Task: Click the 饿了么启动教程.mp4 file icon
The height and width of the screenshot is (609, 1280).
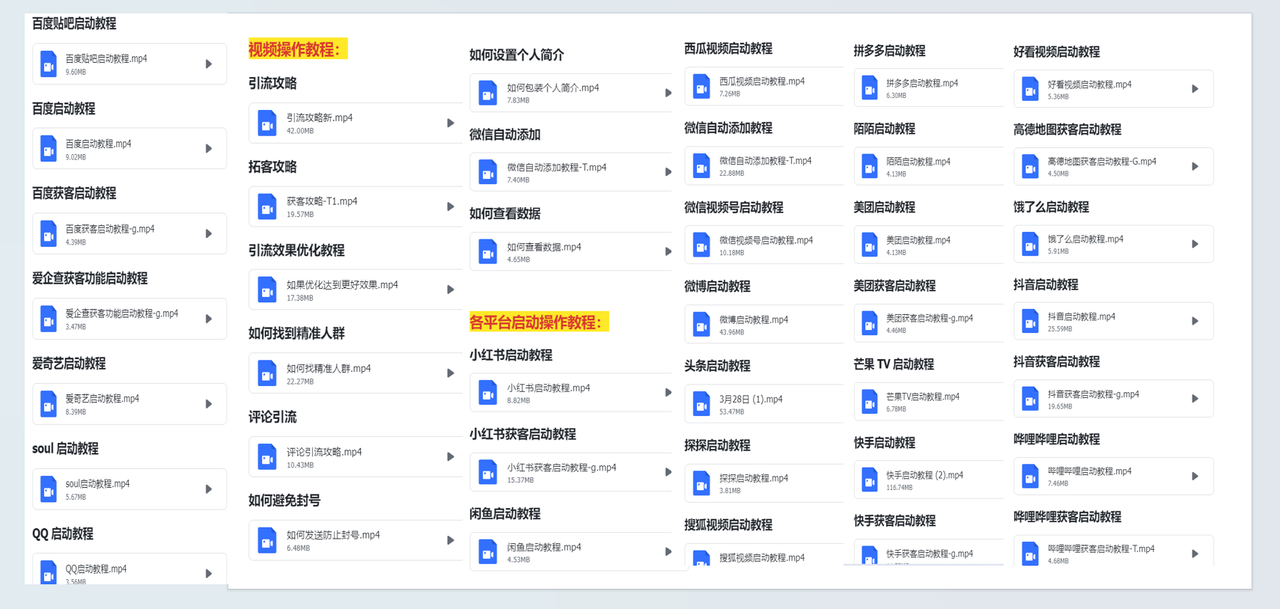Action: tap(1029, 244)
